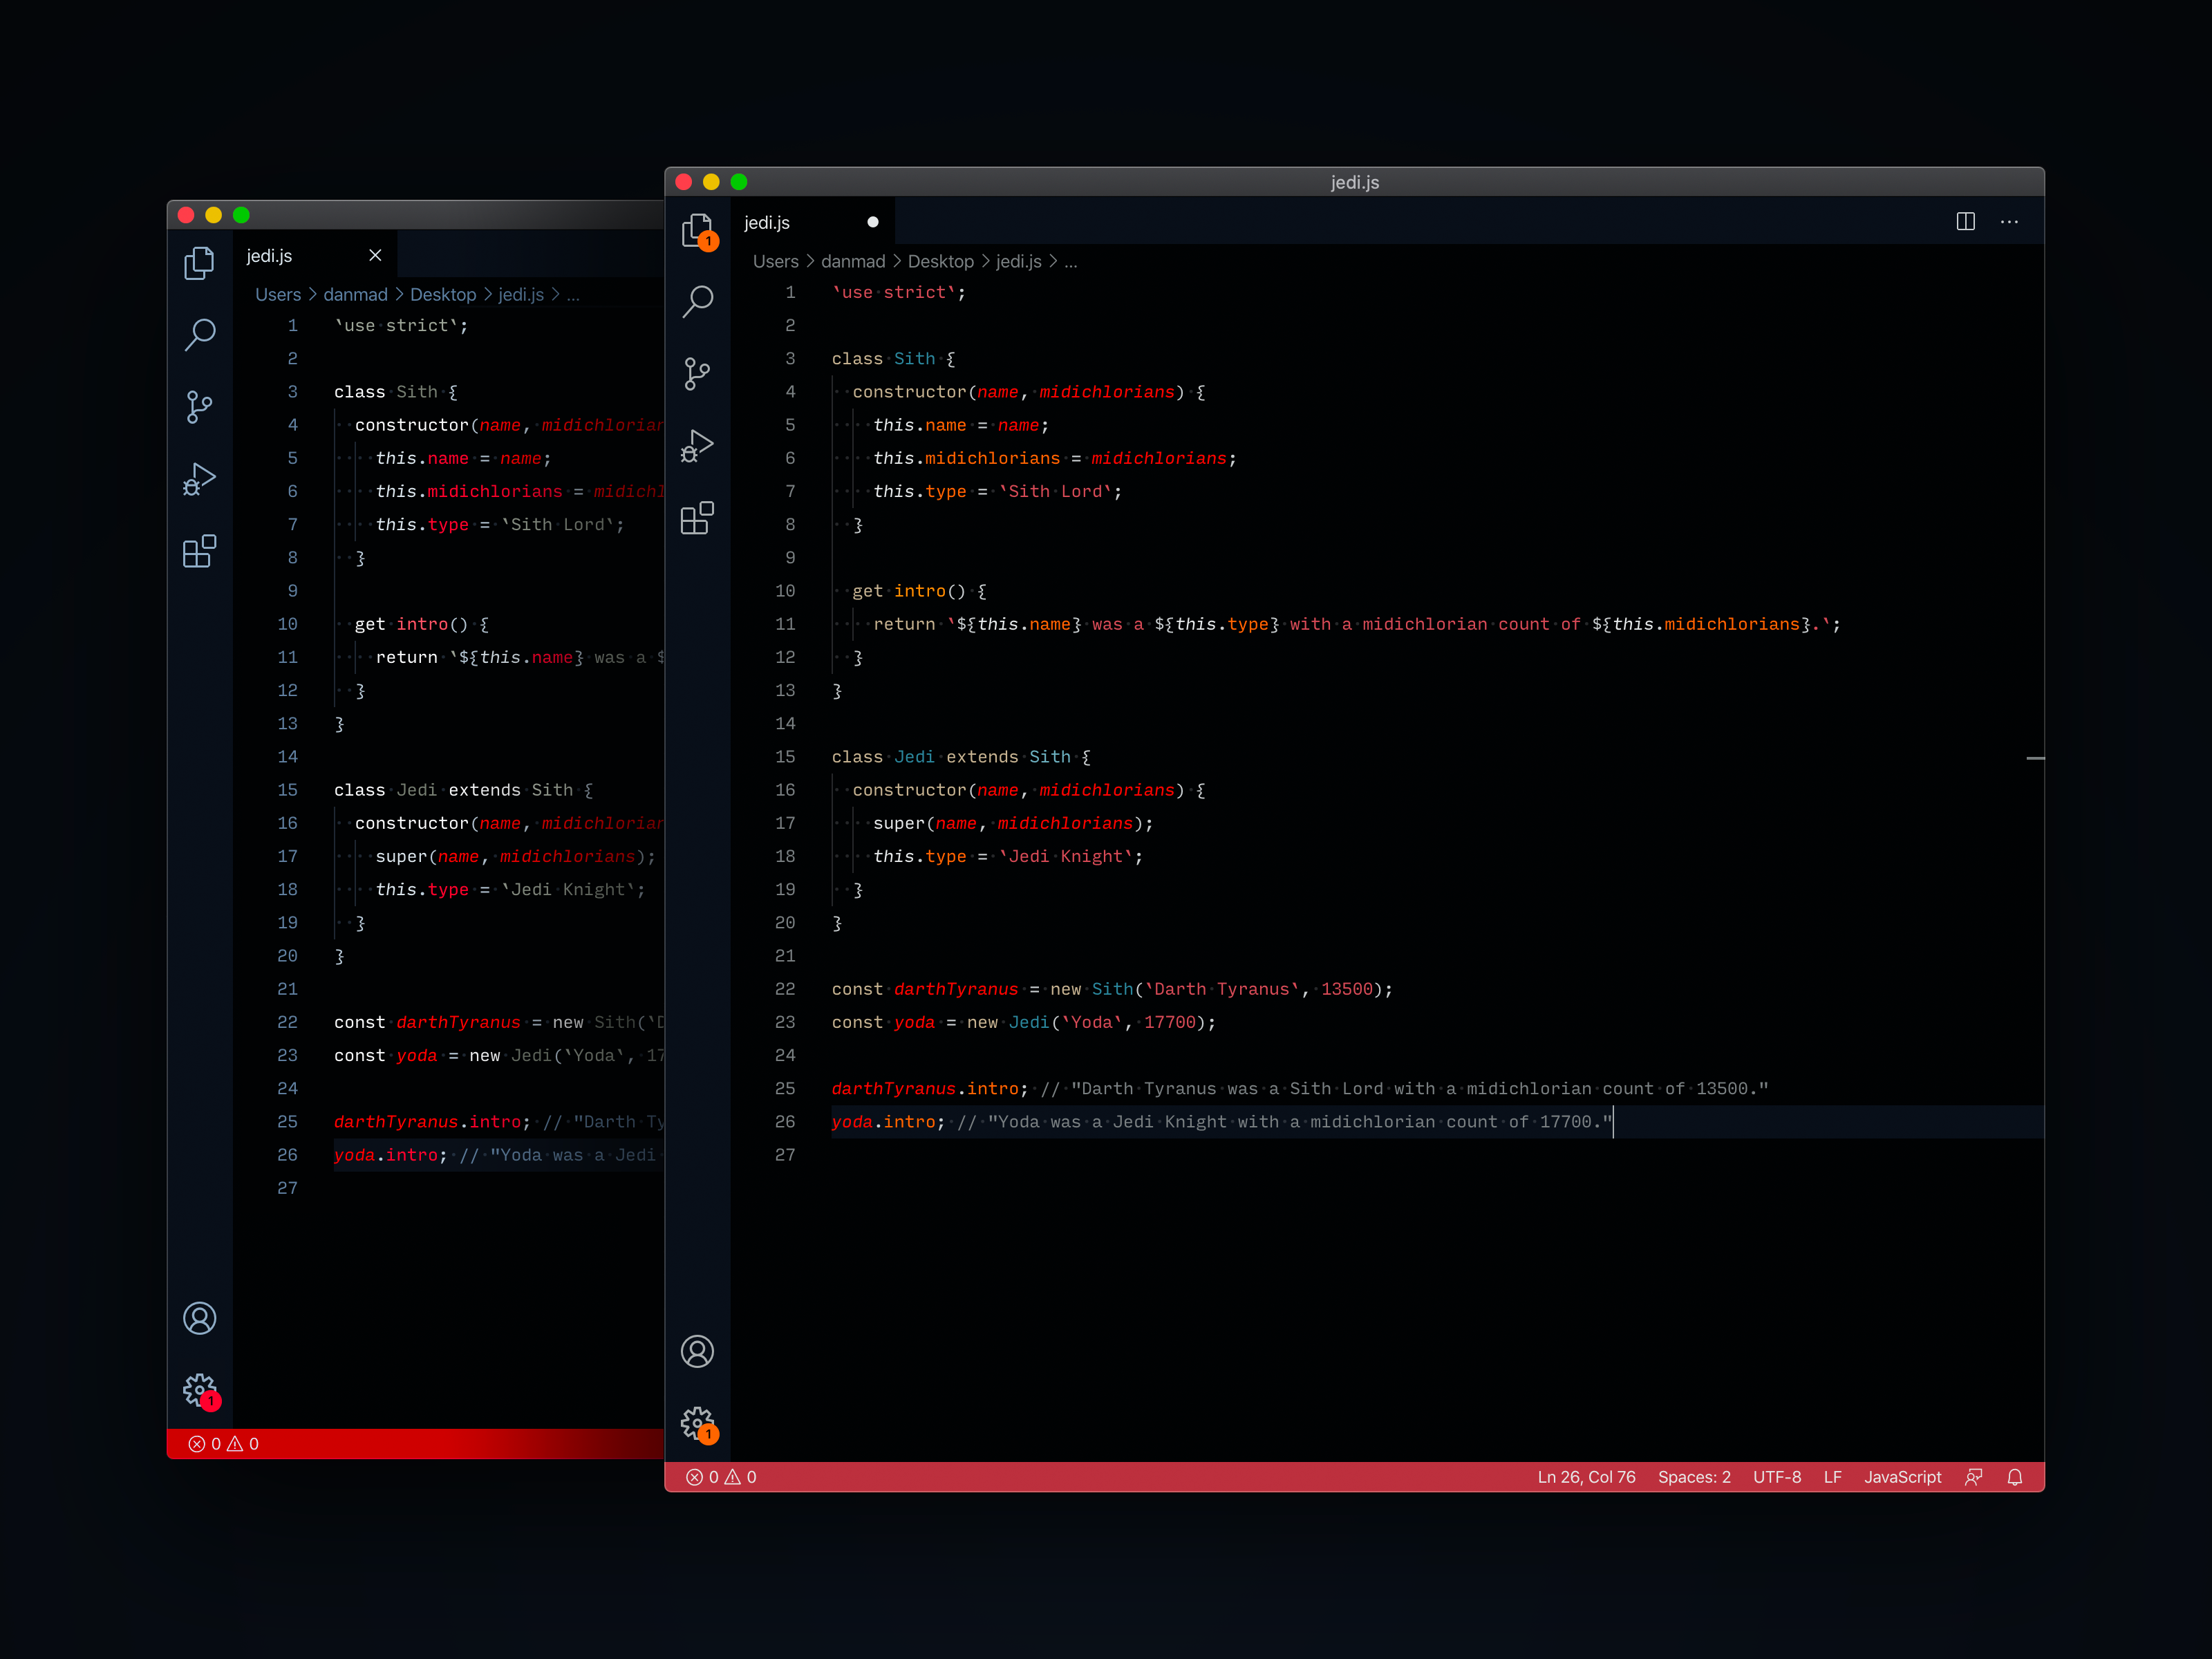2212x1659 pixels.
Task: Open Run and Debug in front window
Action: (697, 446)
